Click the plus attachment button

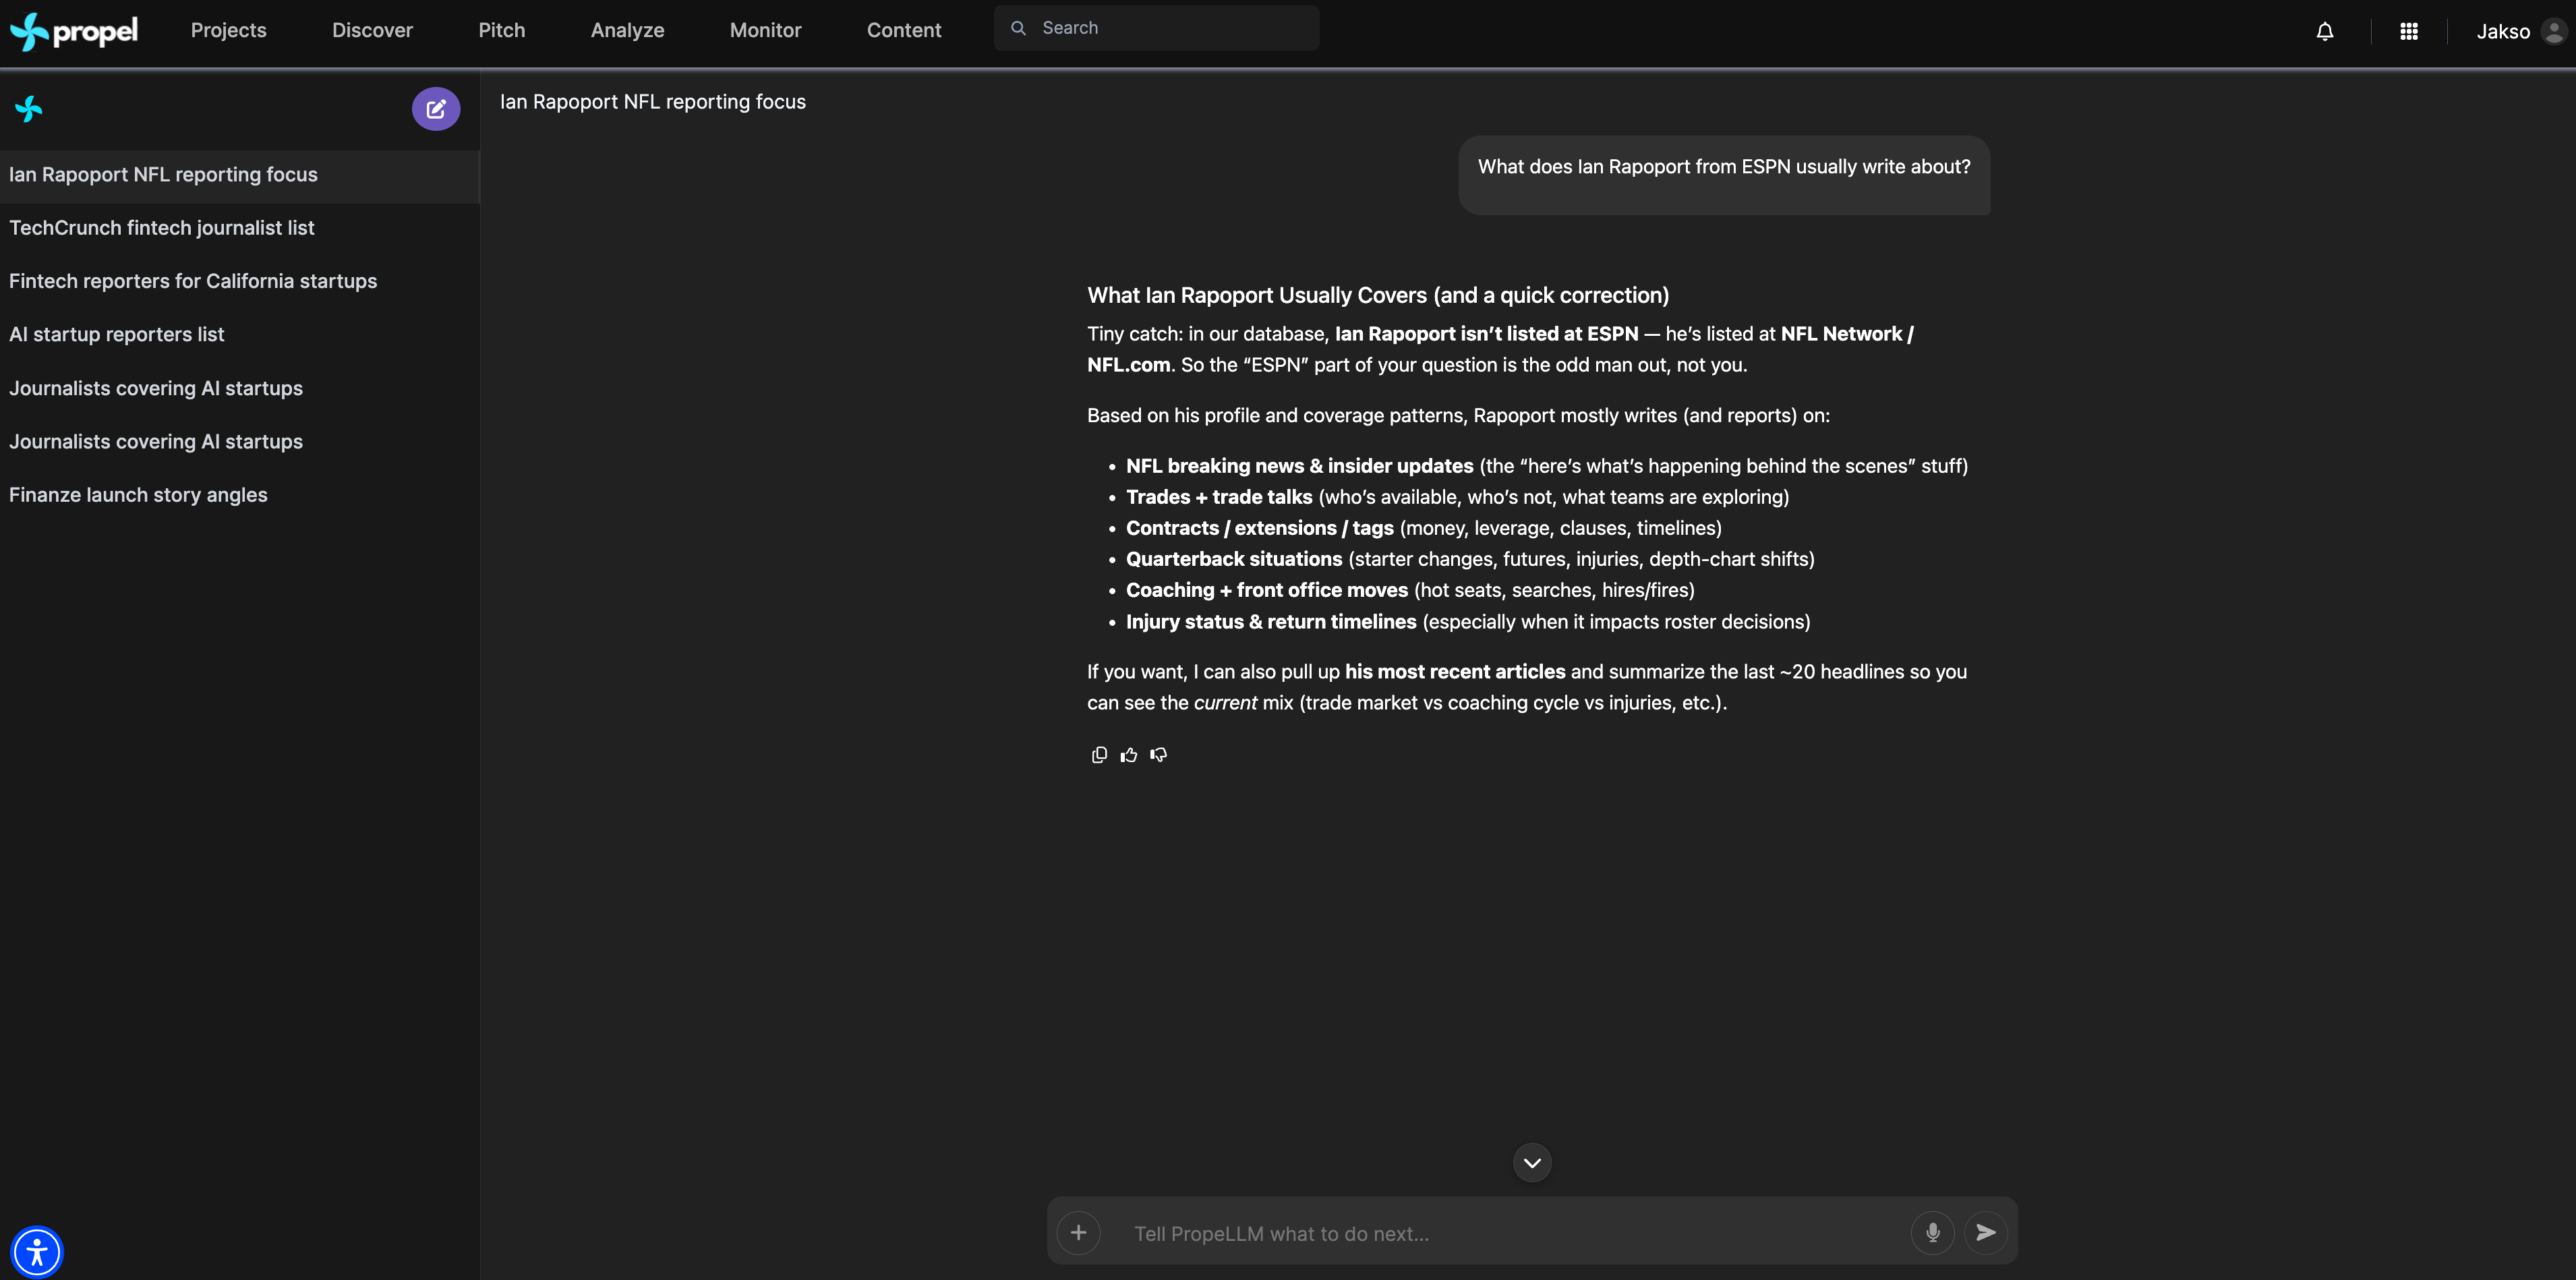click(x=1078, y=1232)
